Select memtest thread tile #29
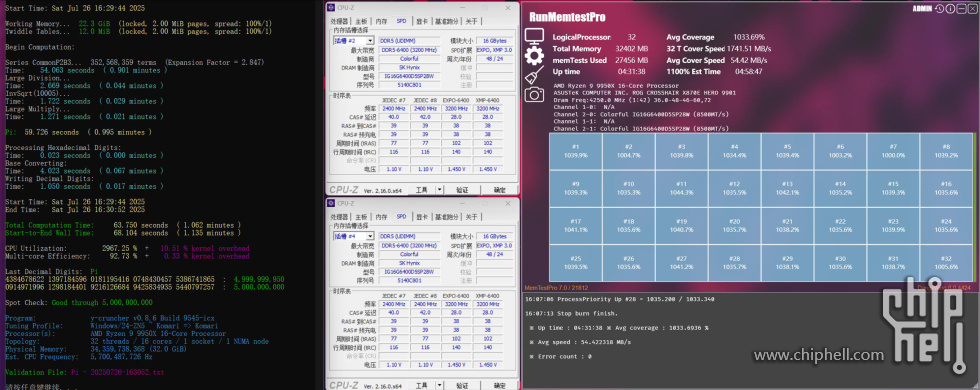This screenshot has width=980, height=390. [788, 262]
